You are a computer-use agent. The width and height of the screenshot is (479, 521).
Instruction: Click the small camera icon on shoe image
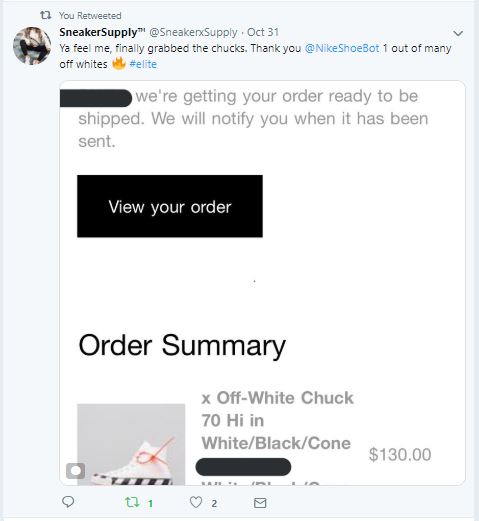click(x=75, y=471)
